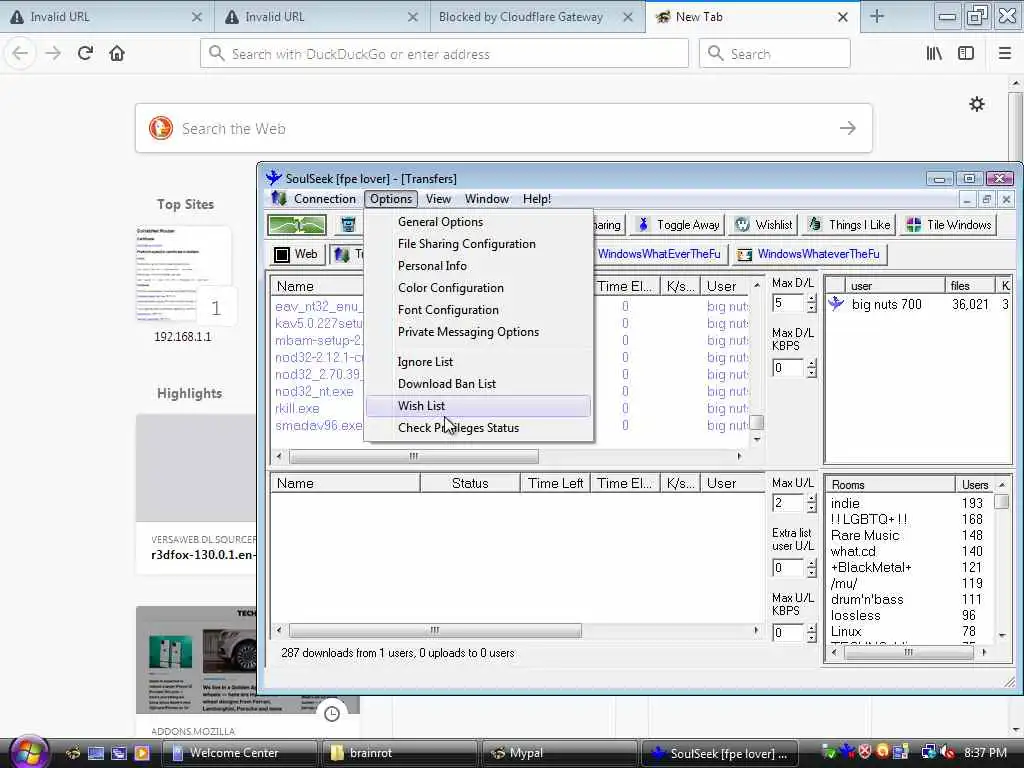Select Personal Info menu entry

click(432, 266)
